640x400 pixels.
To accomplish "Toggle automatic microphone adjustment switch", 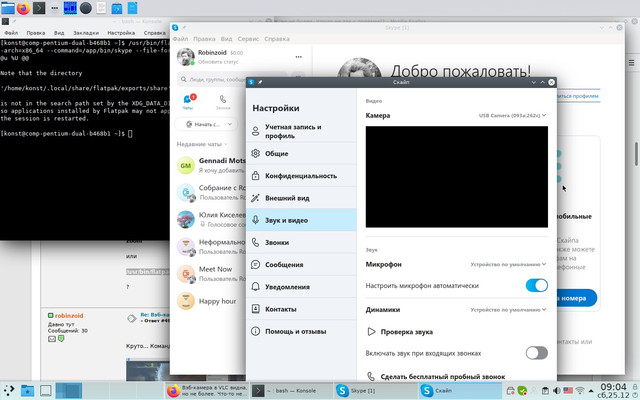I will coord(536,285).
